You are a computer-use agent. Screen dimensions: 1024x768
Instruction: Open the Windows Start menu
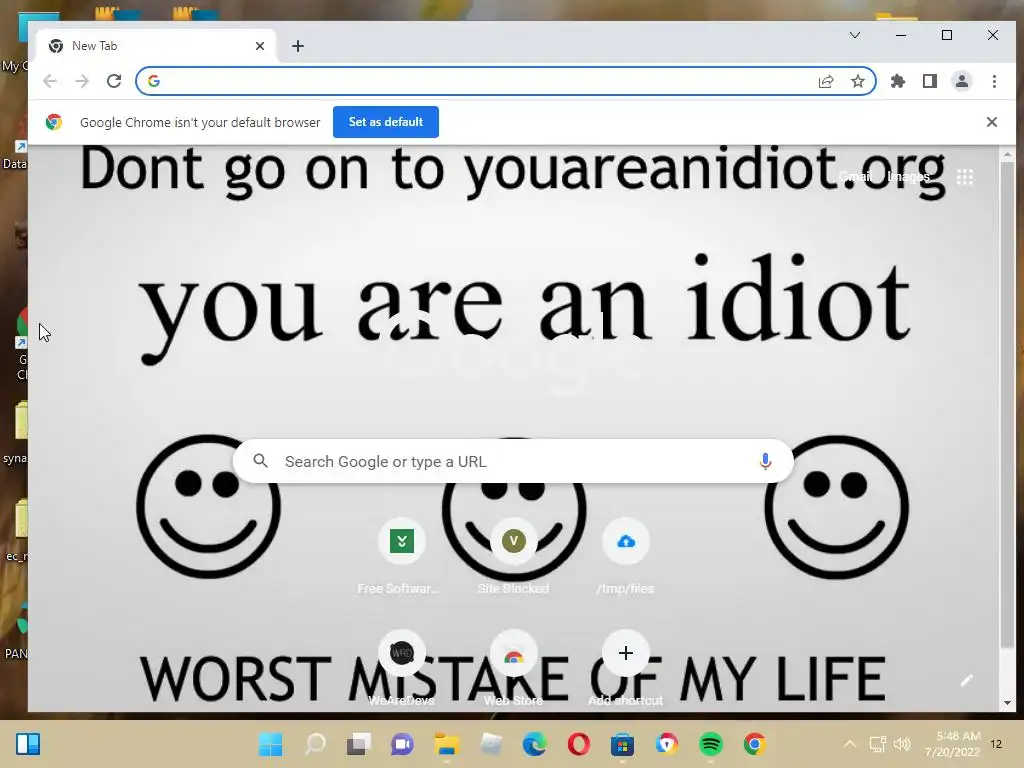(270, 744)
